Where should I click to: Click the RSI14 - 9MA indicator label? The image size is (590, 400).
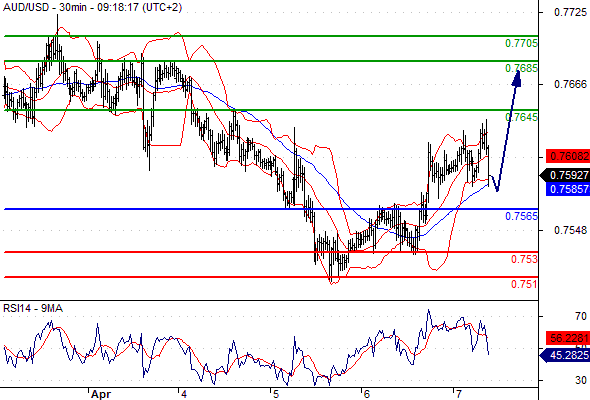(x=33, y=309)
